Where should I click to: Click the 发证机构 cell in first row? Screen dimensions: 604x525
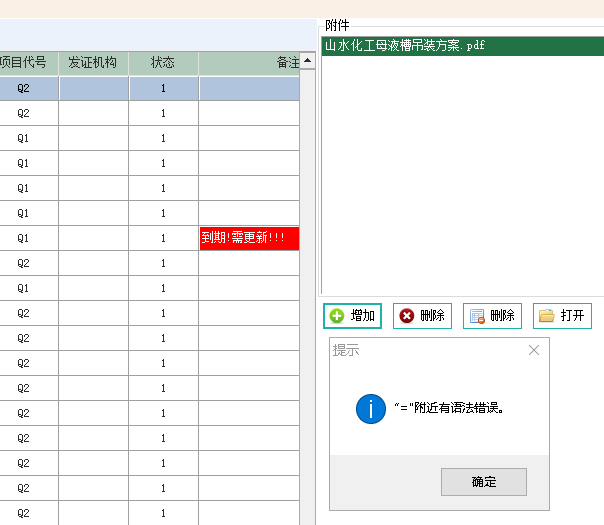pos(93,88)
